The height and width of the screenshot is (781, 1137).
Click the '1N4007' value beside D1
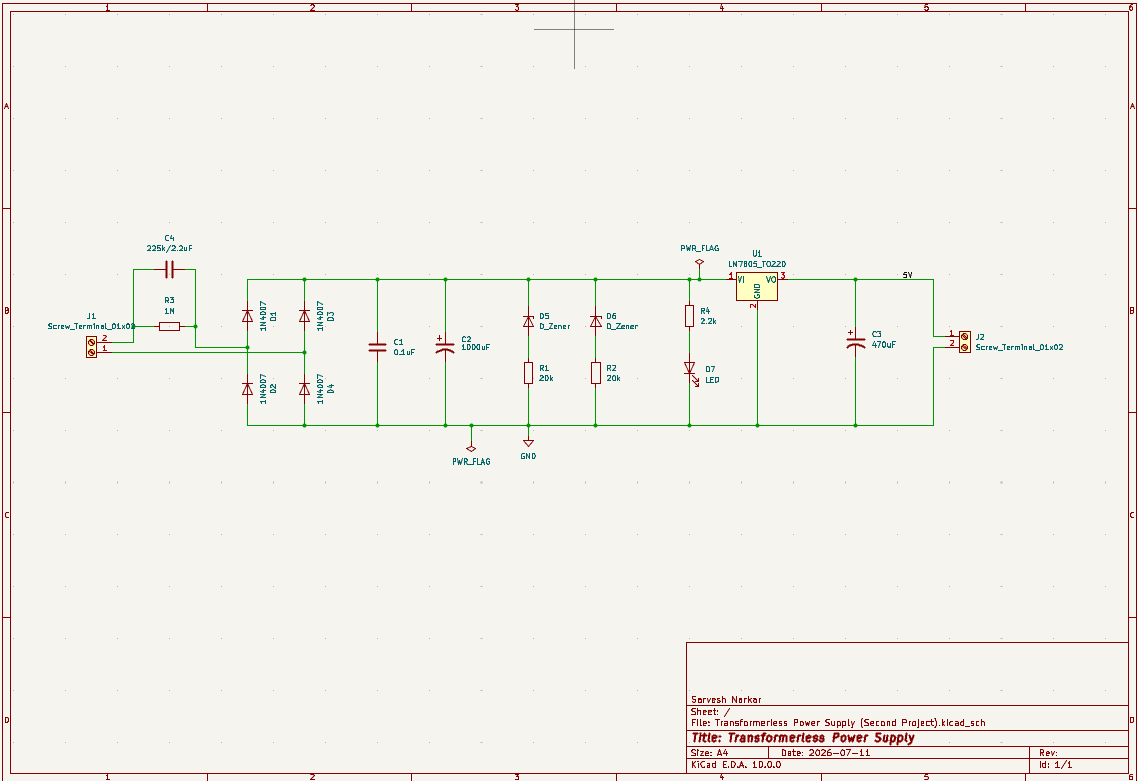(x=263, y=316)
